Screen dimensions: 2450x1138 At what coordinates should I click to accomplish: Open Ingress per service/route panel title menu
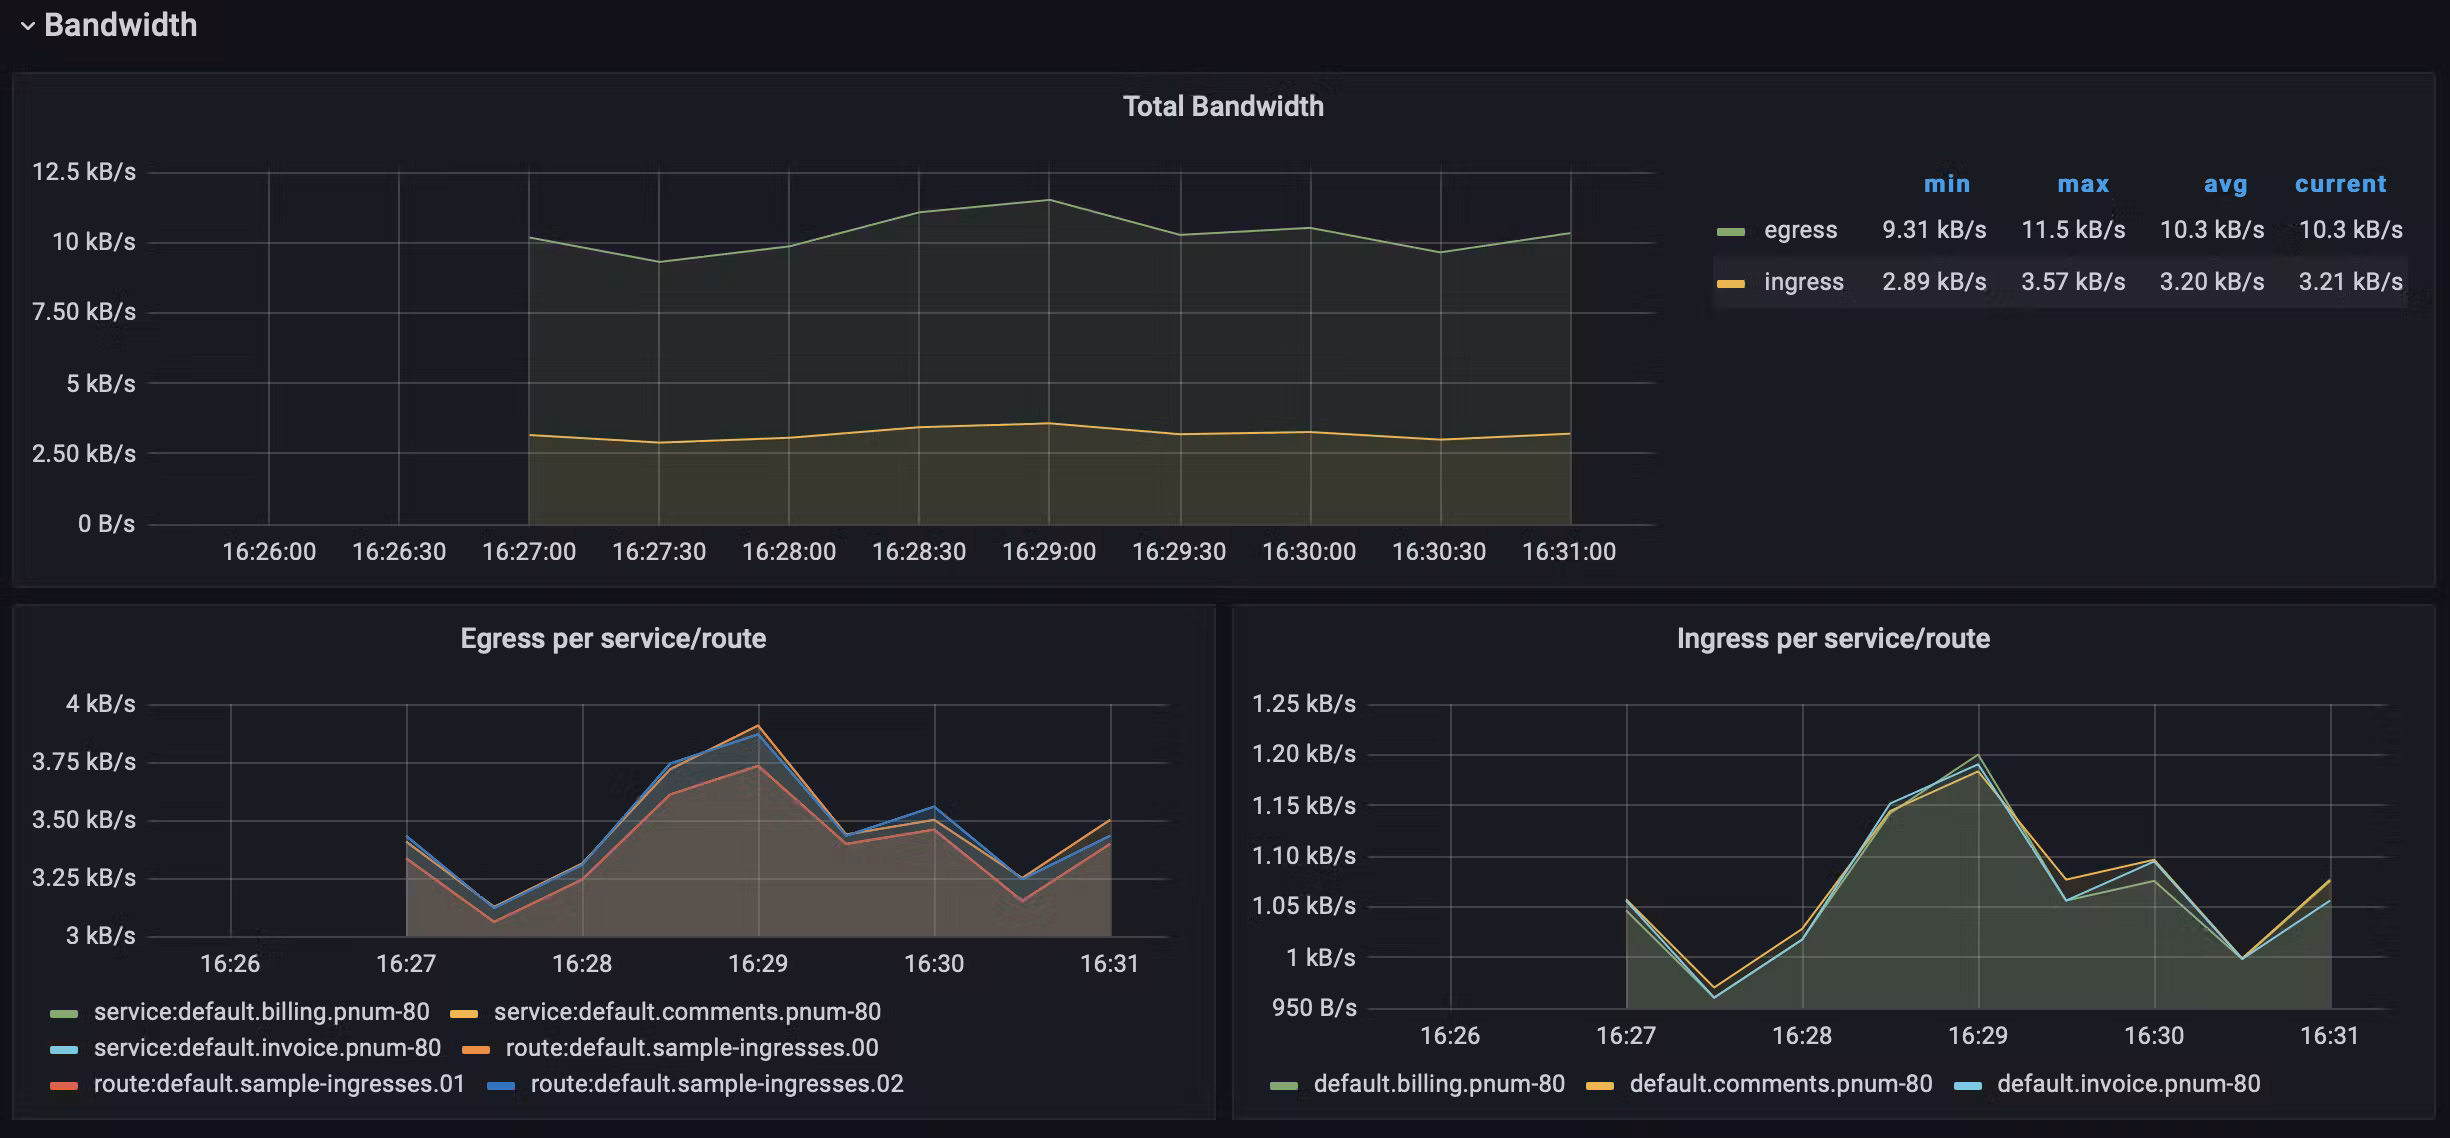(1832, 638)
